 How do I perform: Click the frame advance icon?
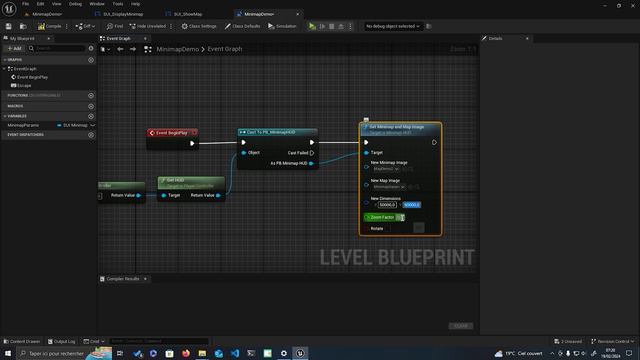tap(322, 26)
